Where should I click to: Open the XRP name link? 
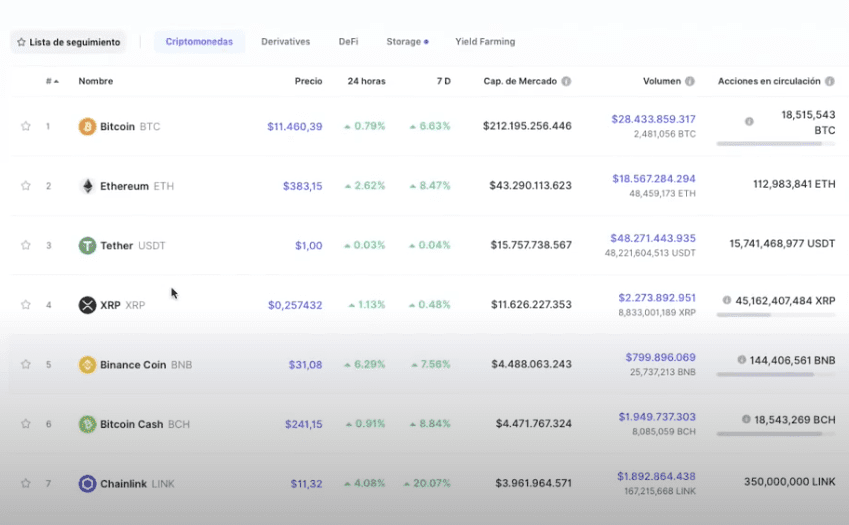[x=122, y=305]
